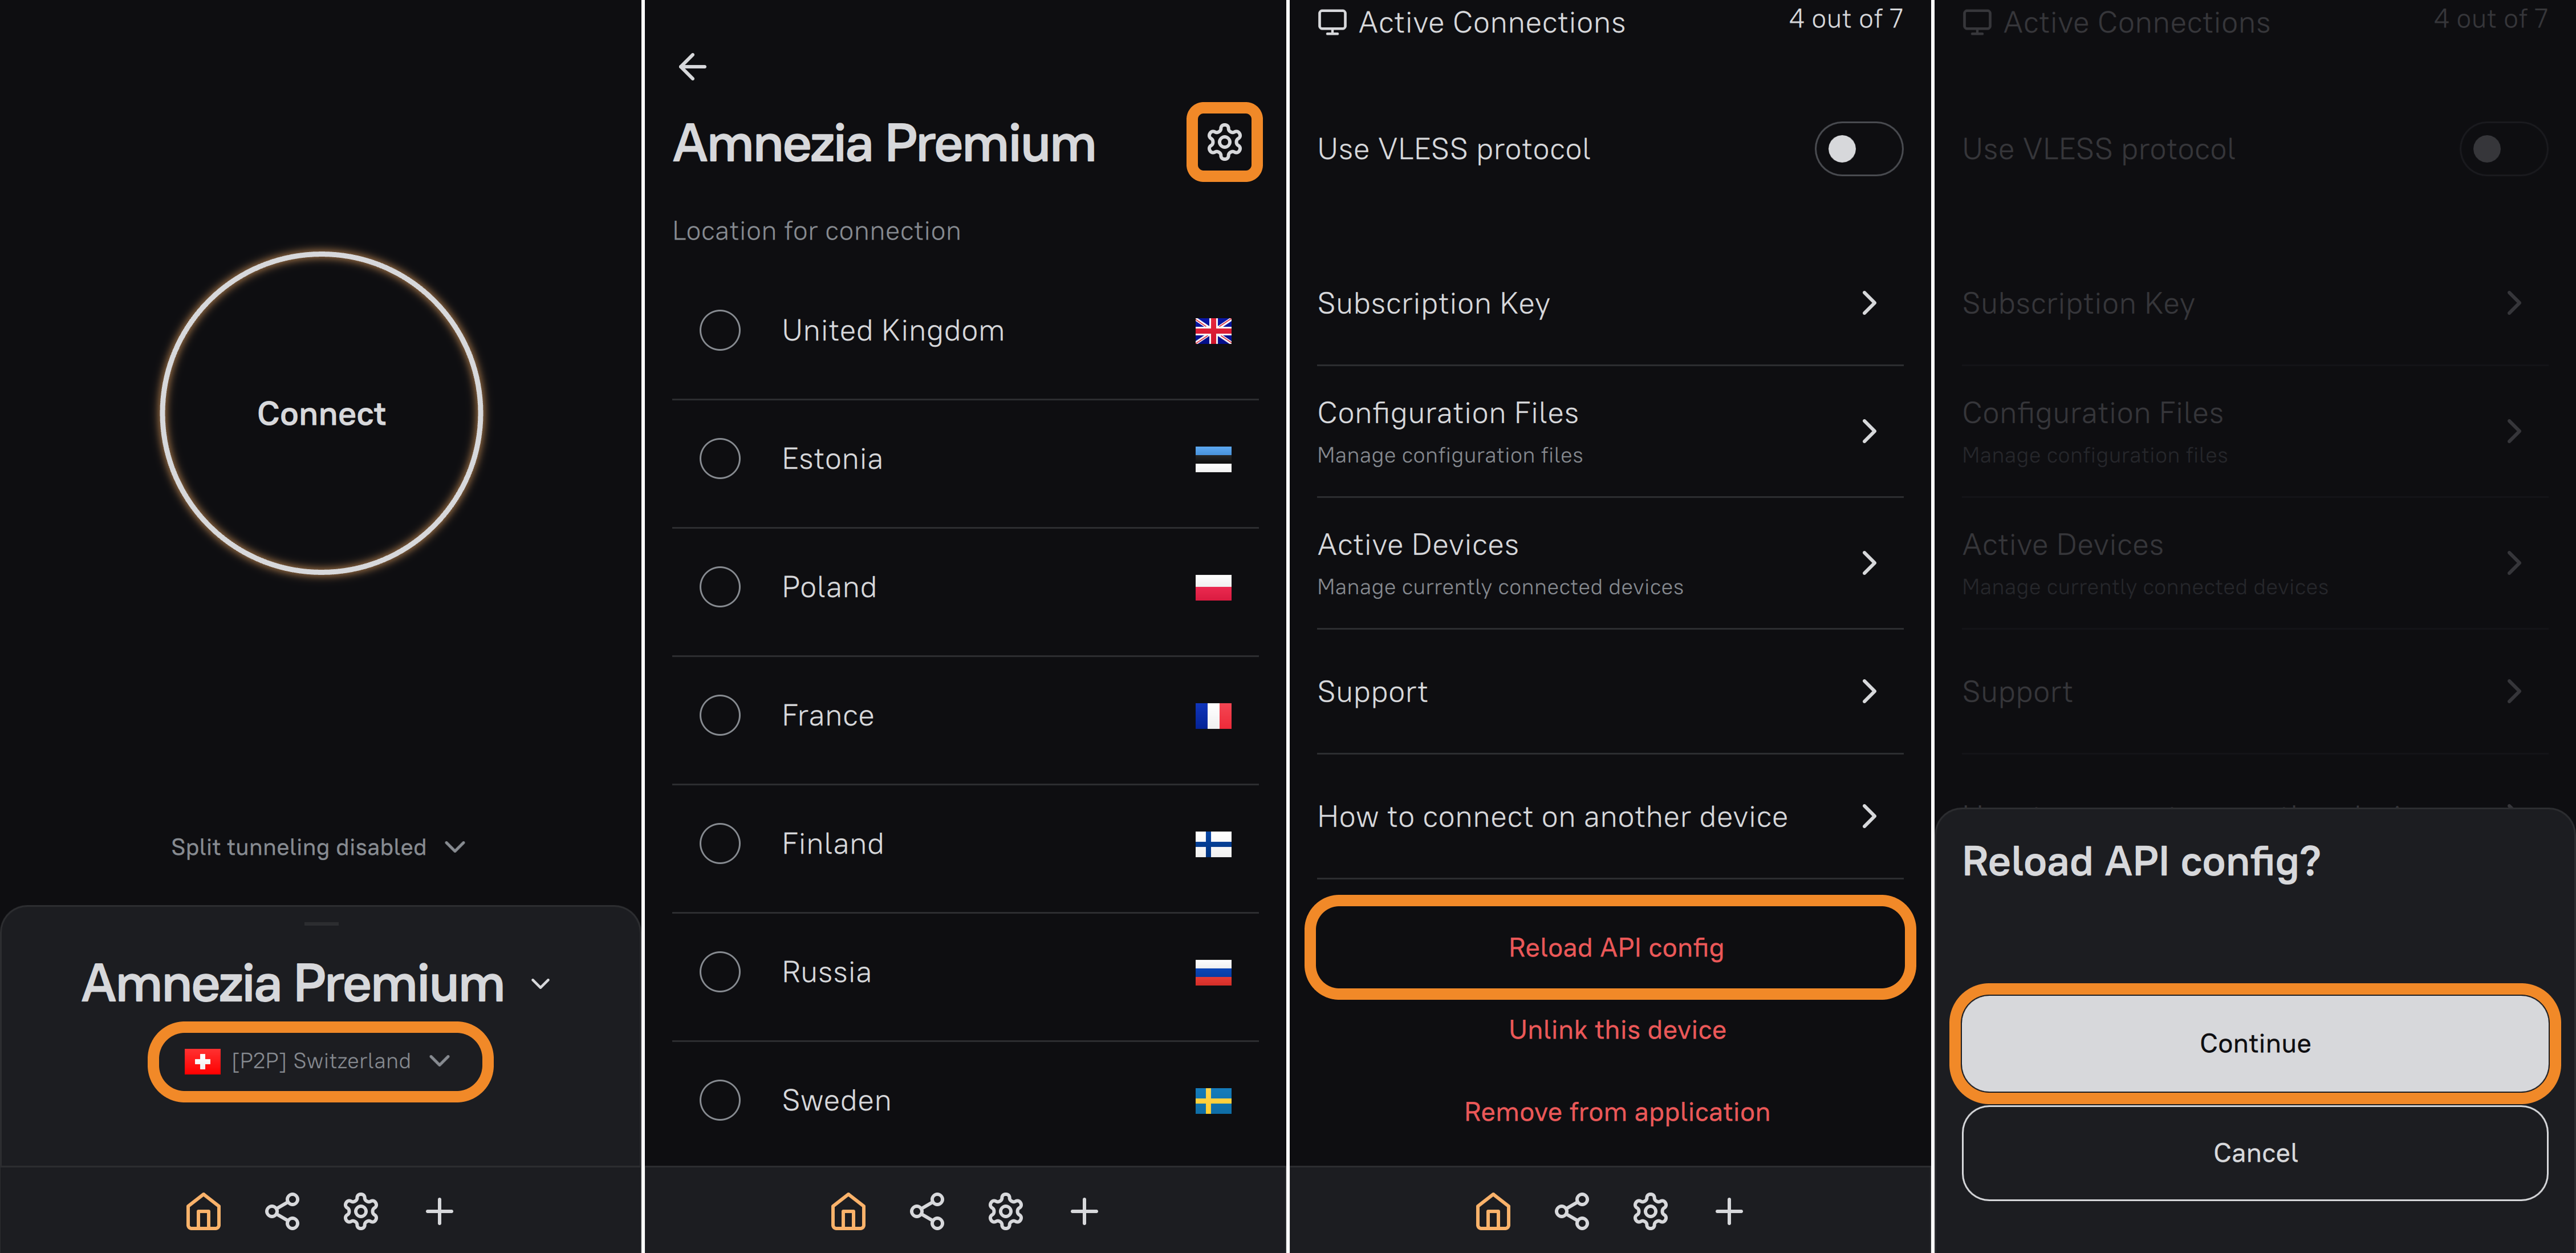
Task: Go back with the left arrow icon
Action: 692,67
